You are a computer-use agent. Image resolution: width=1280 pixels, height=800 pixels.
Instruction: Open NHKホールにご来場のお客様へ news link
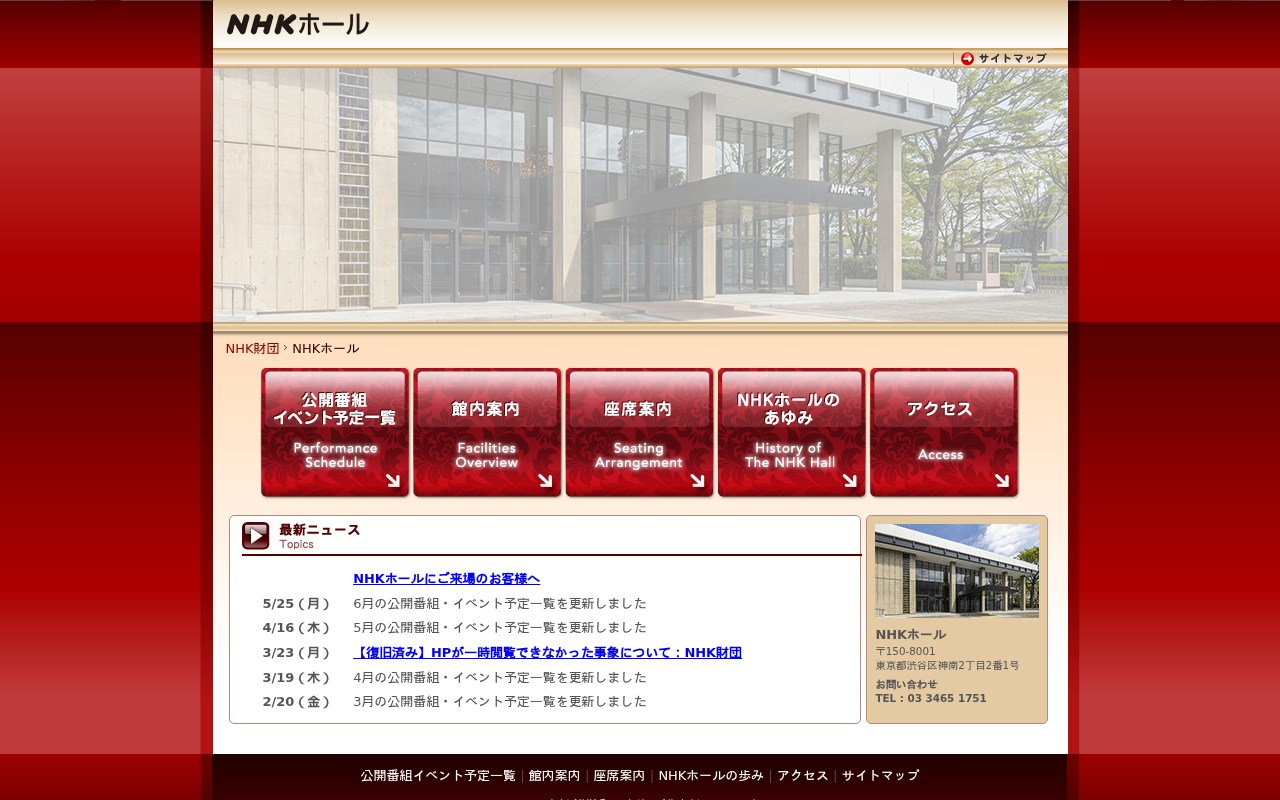point(446,579)
